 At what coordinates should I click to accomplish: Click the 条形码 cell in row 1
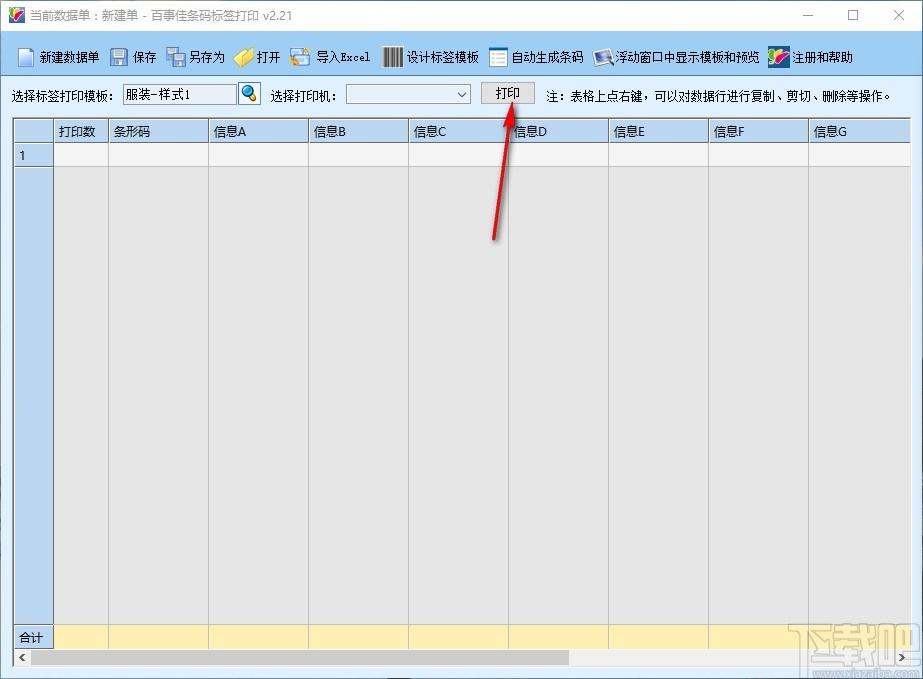pyautogui.click(x=158, y=155)
